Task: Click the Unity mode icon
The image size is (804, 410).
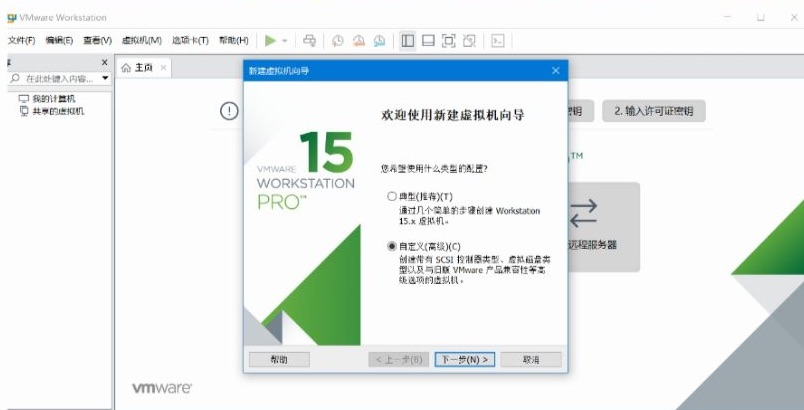Action: (x=469, y=40)
